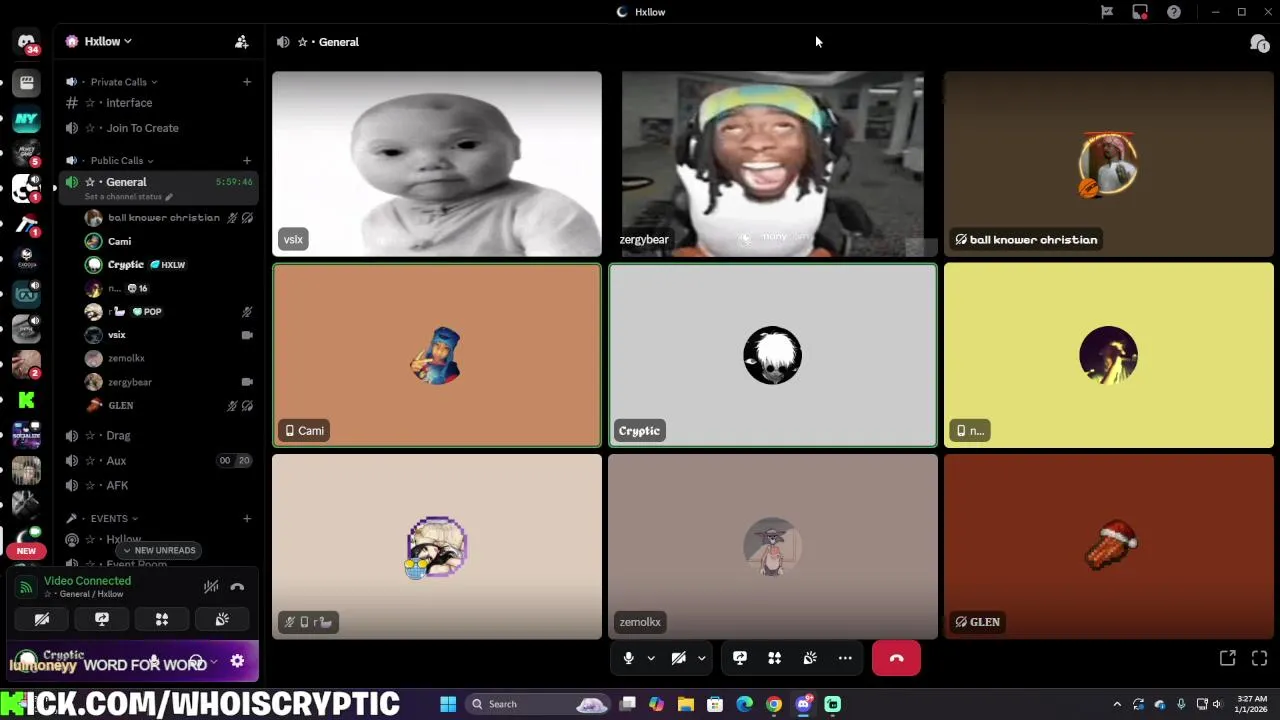Open activities launcher in call control bar
This screenshot has width=1280, height=720.
pyautogui.click(x=775, y=658)
